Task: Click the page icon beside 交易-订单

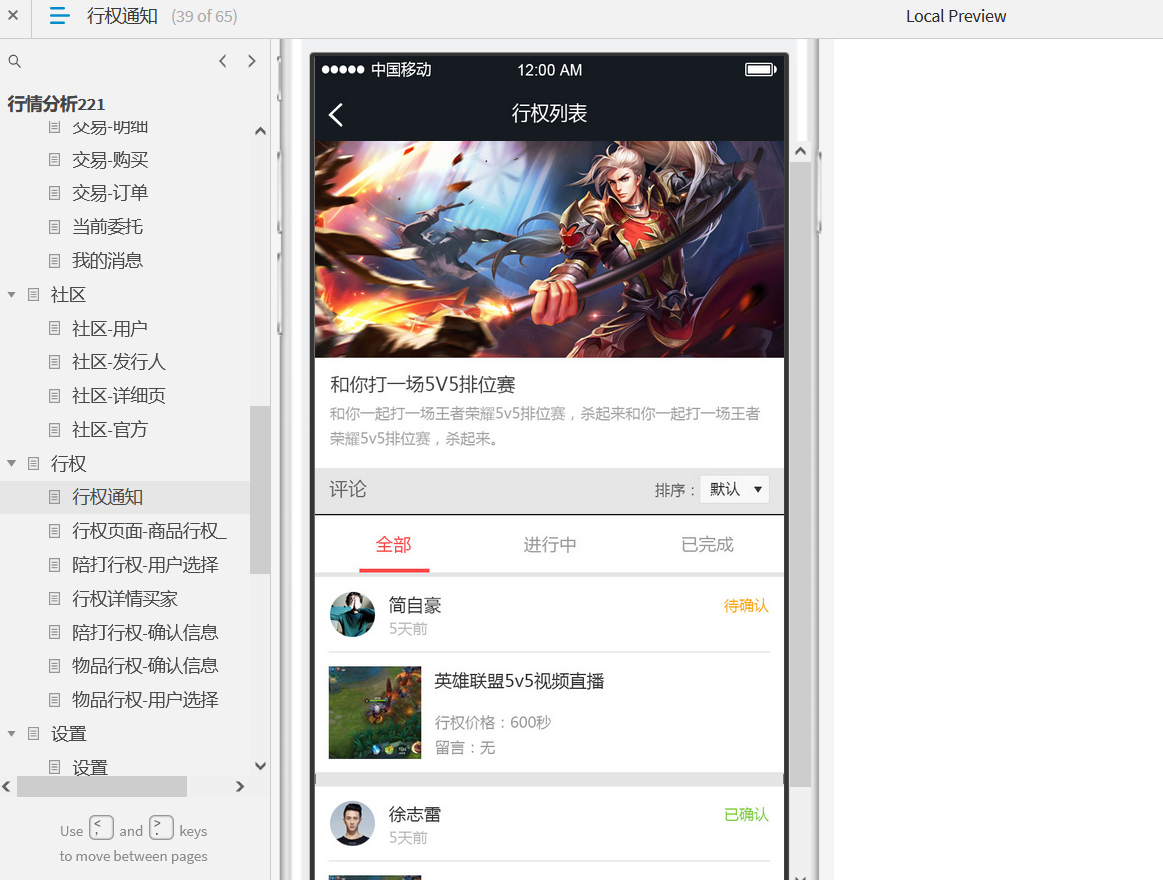Action: click(x=54, y=193)
